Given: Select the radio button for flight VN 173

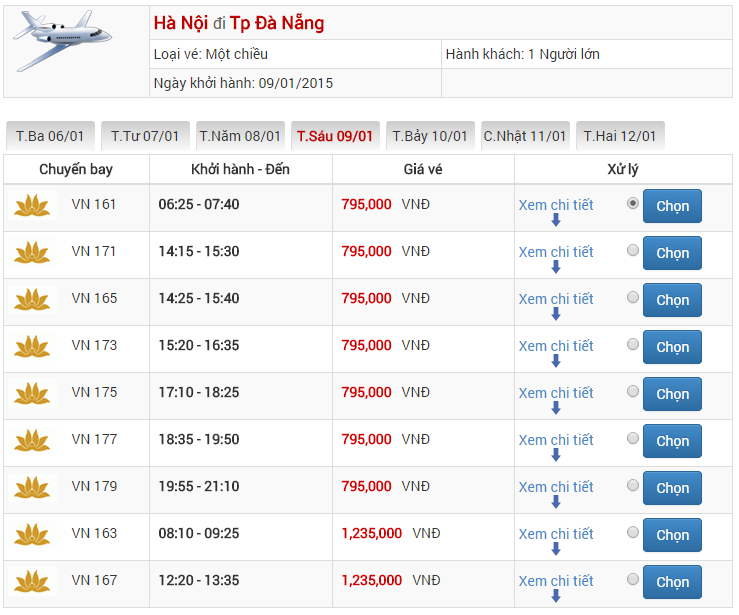Looking at the screenshot, I should 633,344.
